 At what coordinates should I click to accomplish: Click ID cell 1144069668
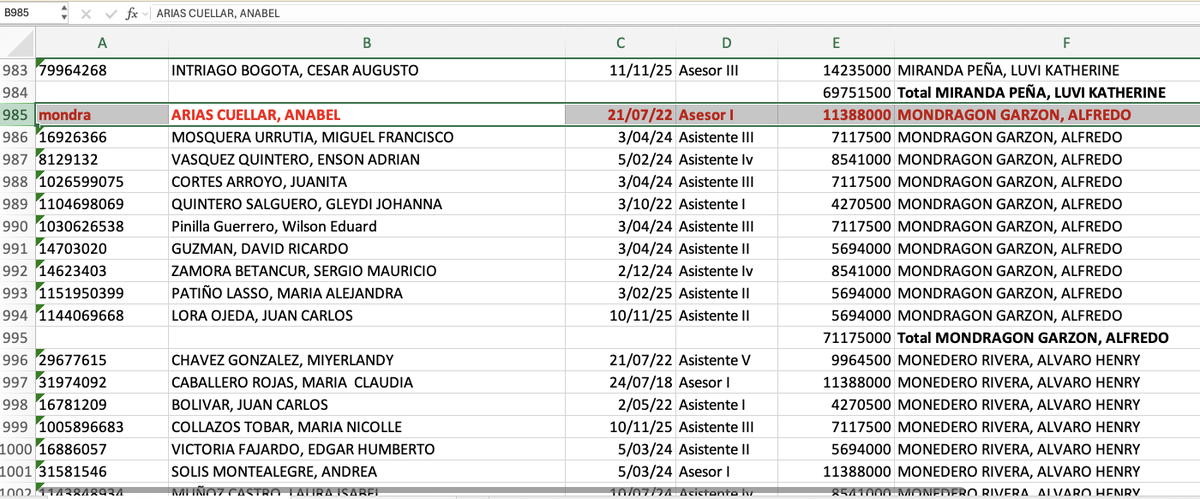click(x=102, y=315)
